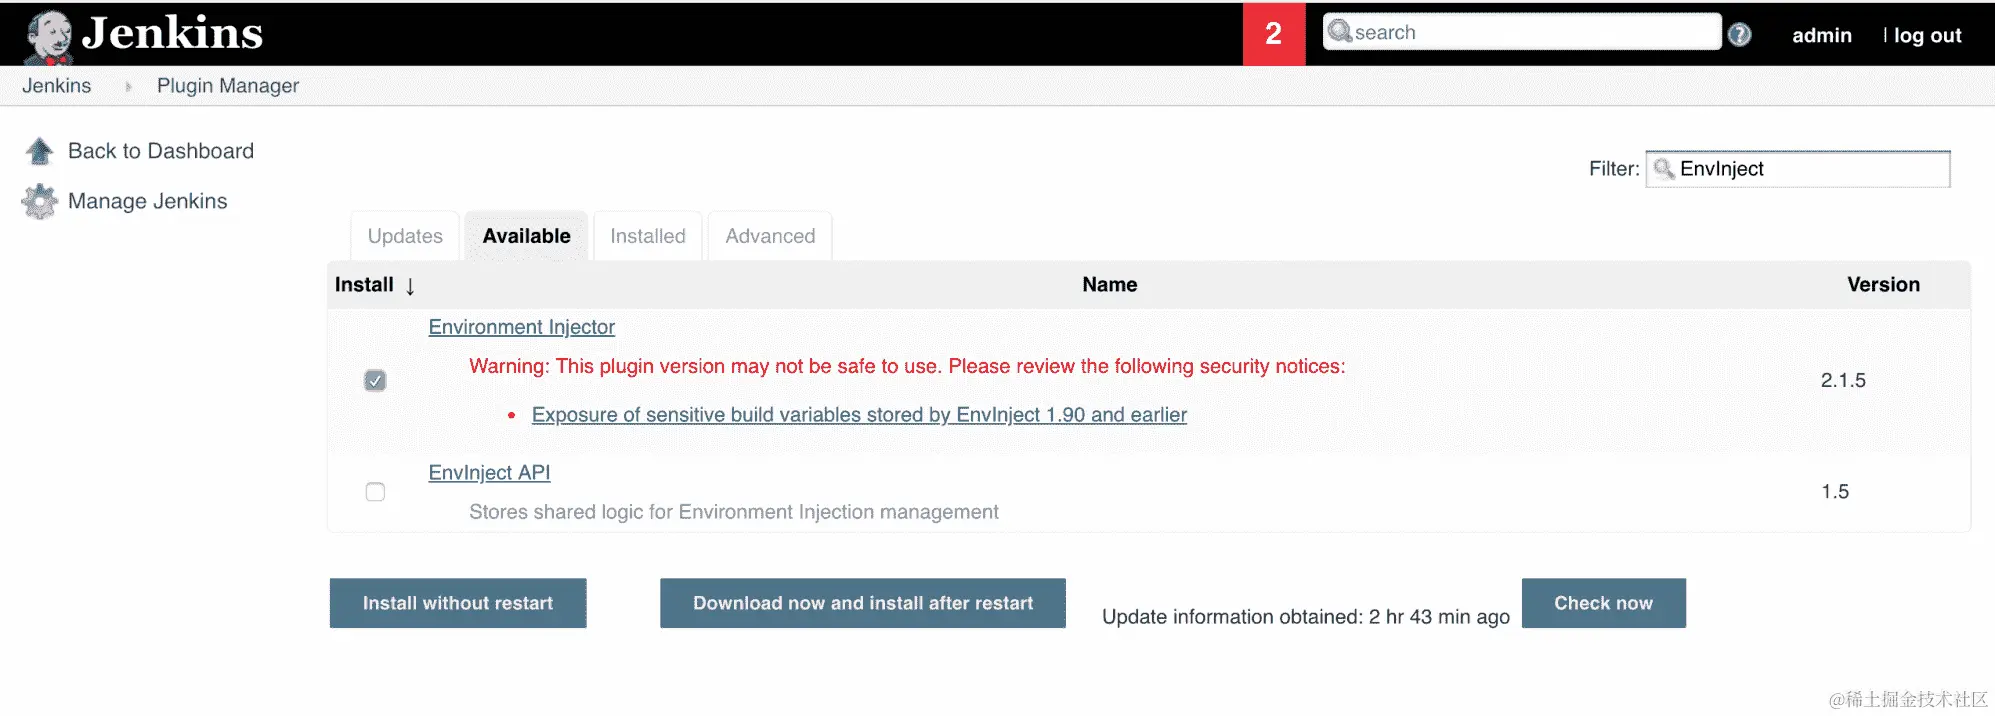Click the Stores shared logic description text

point(734,512)
